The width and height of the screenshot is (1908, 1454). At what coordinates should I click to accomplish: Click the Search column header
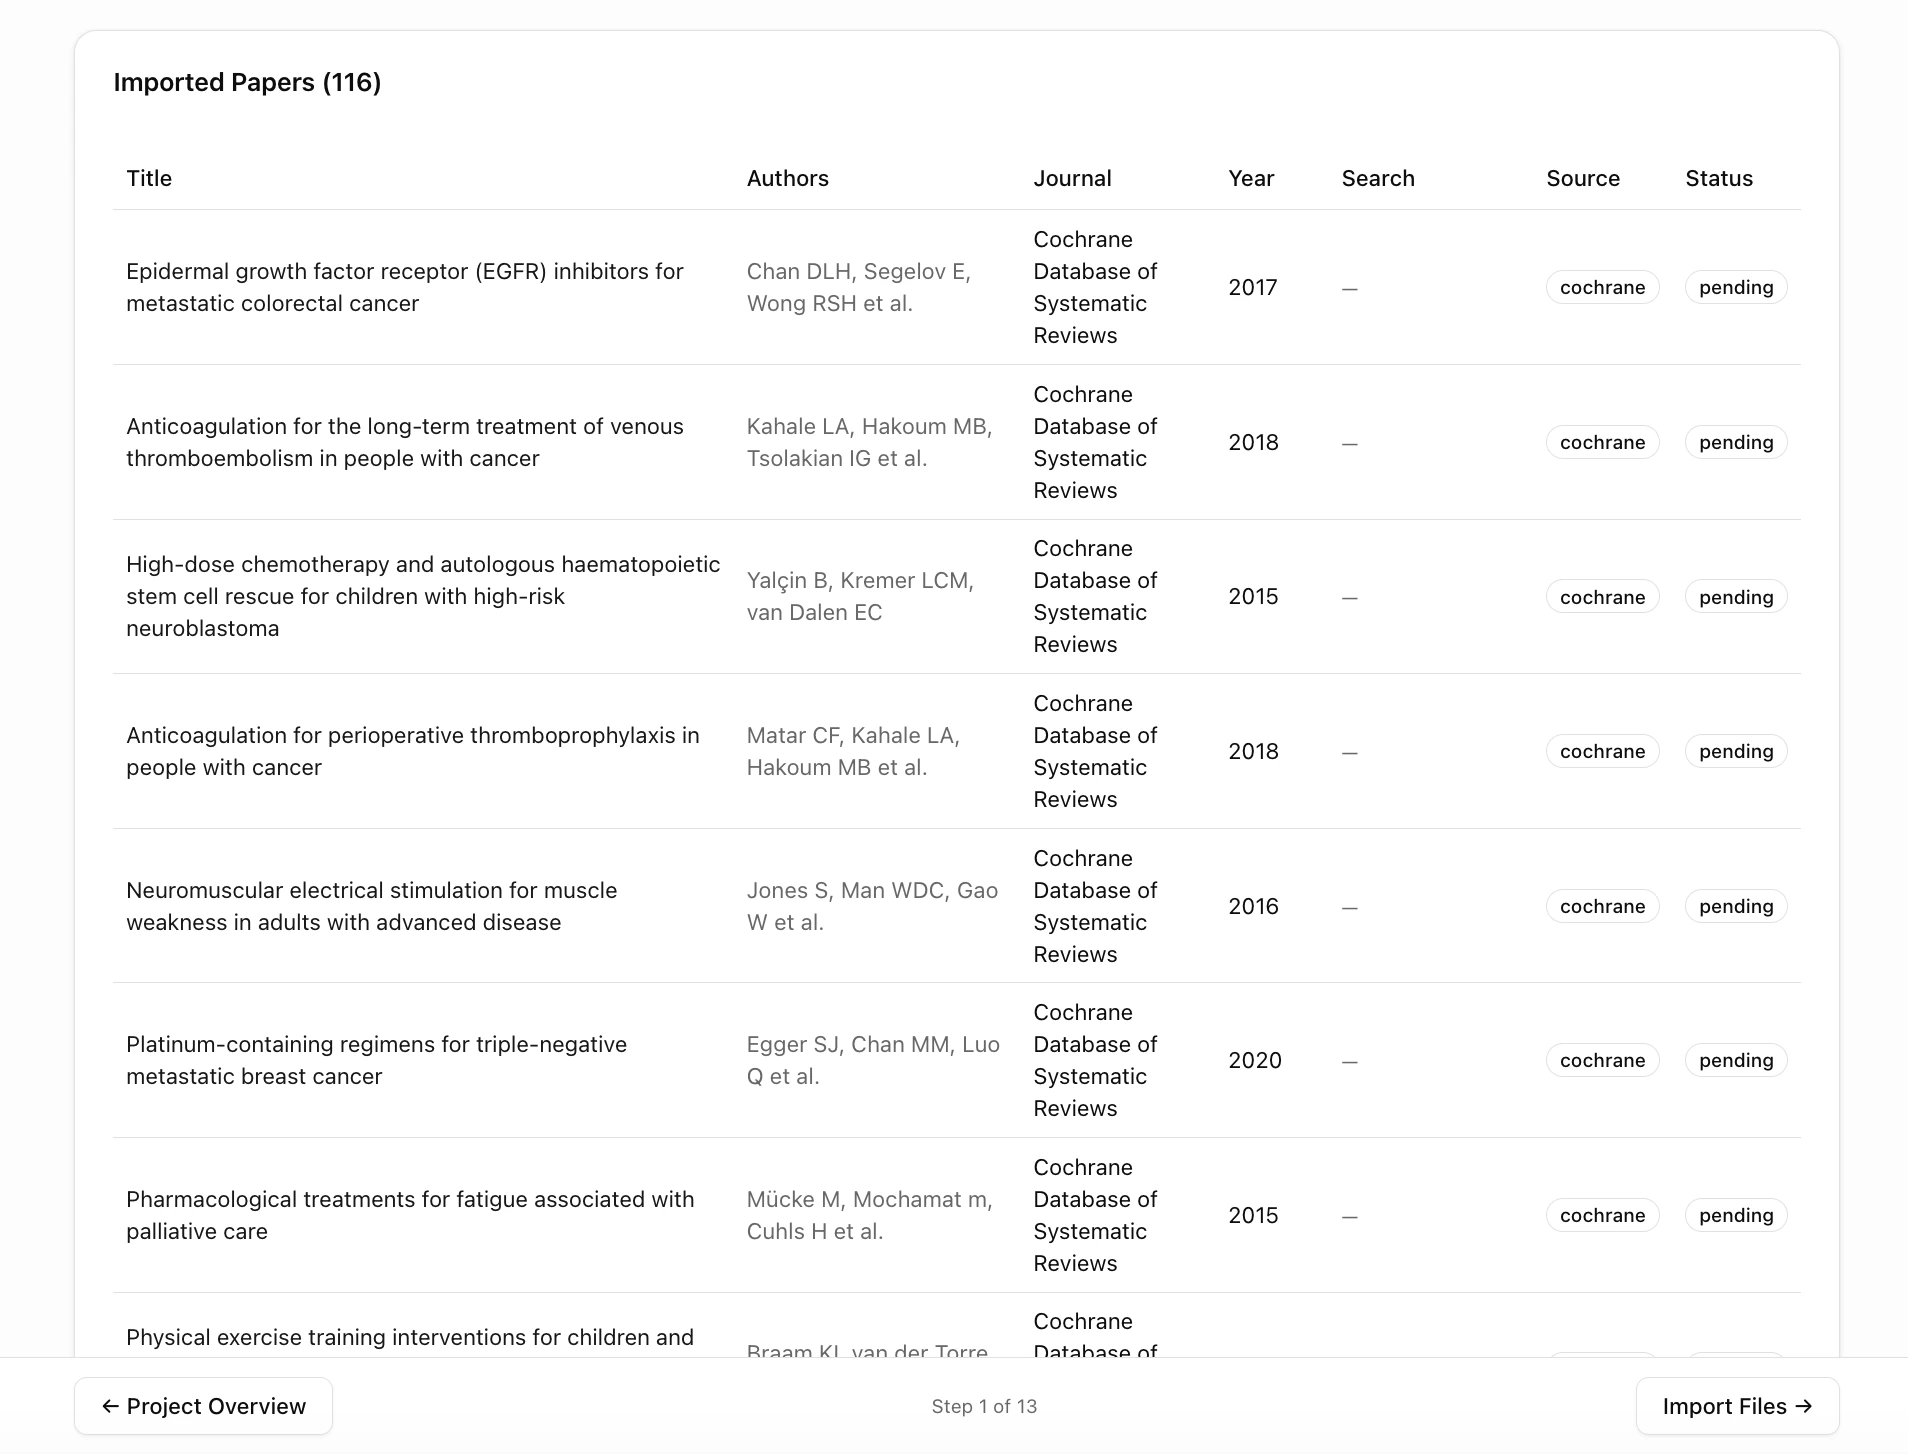pos(1378,178)
